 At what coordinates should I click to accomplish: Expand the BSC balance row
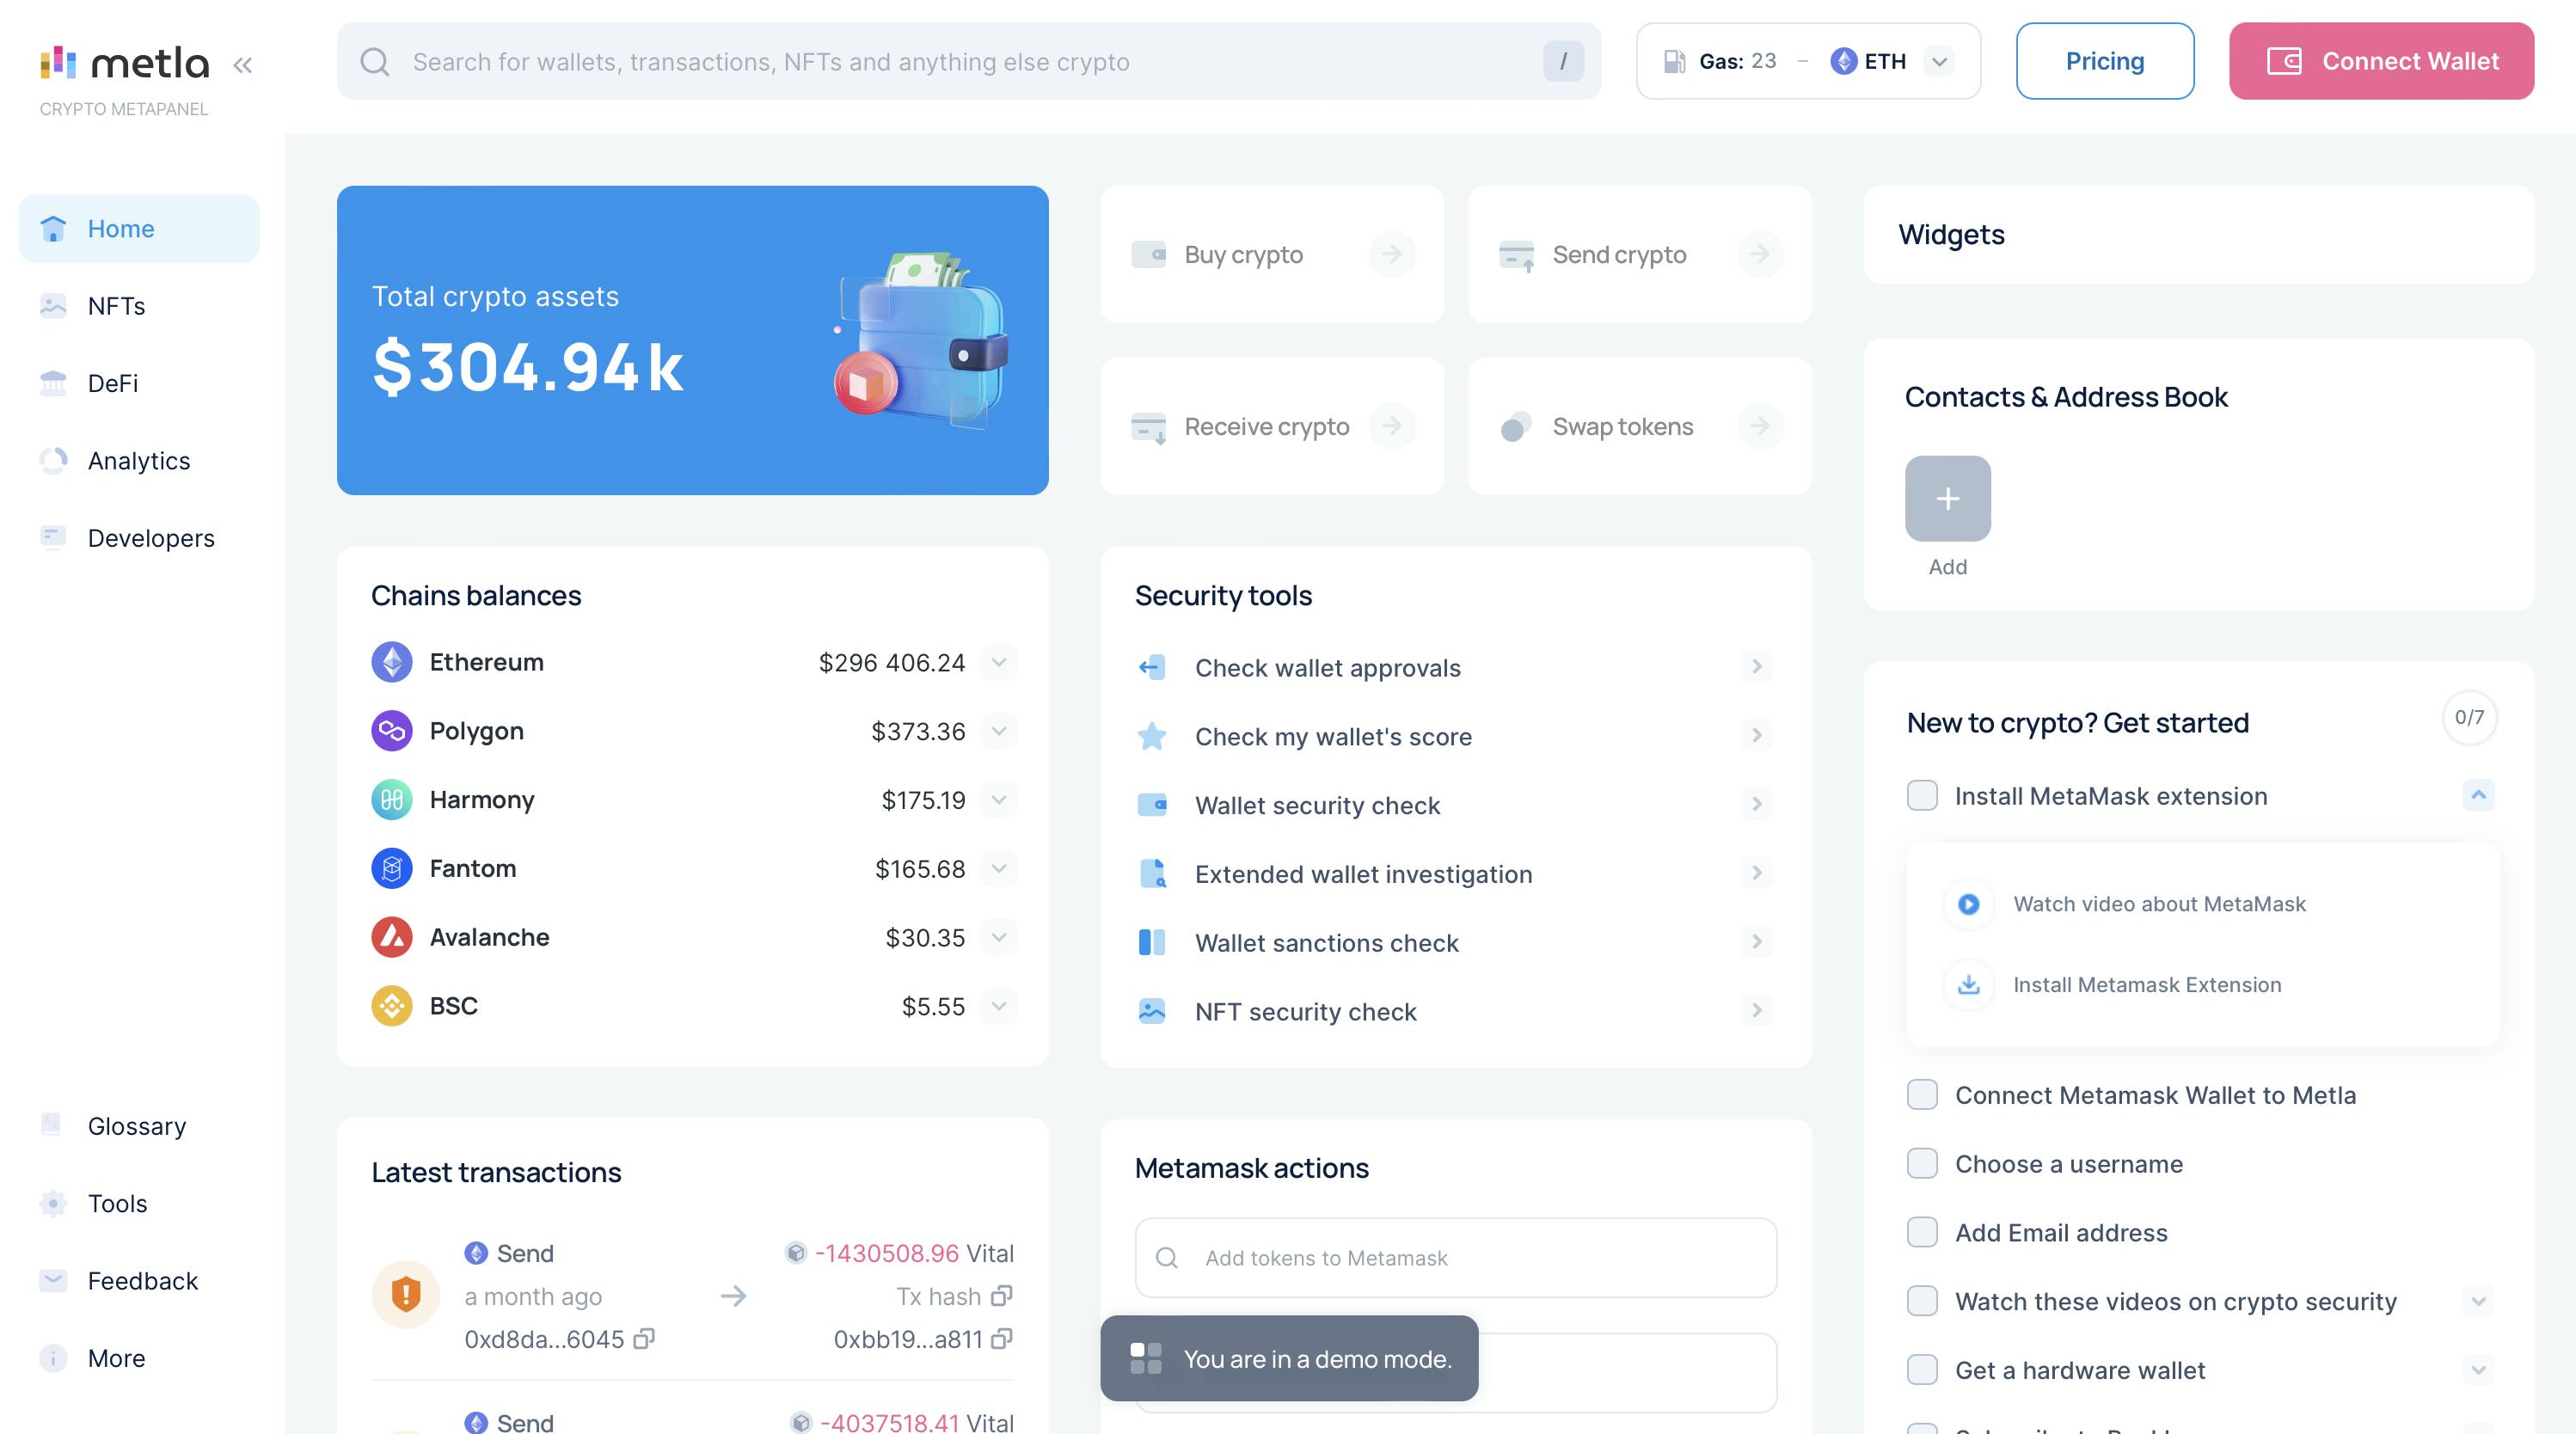pyautogui.click(x=998, y=1006)
